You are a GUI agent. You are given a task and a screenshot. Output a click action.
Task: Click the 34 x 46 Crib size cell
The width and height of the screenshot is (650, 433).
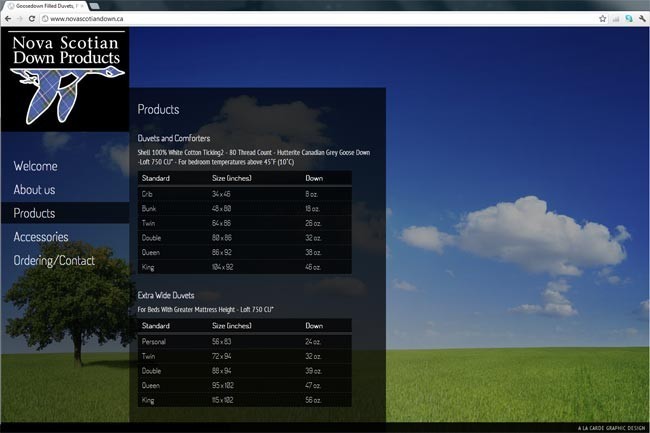point(221,194)
